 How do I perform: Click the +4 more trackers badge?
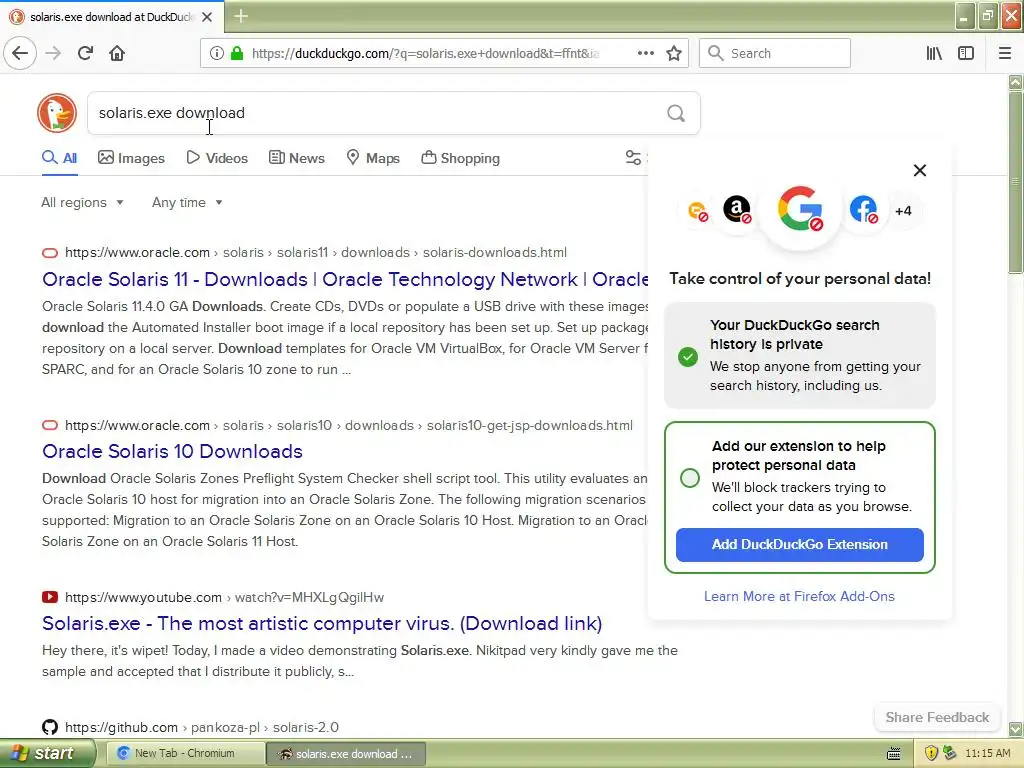(x=903, y=211)
